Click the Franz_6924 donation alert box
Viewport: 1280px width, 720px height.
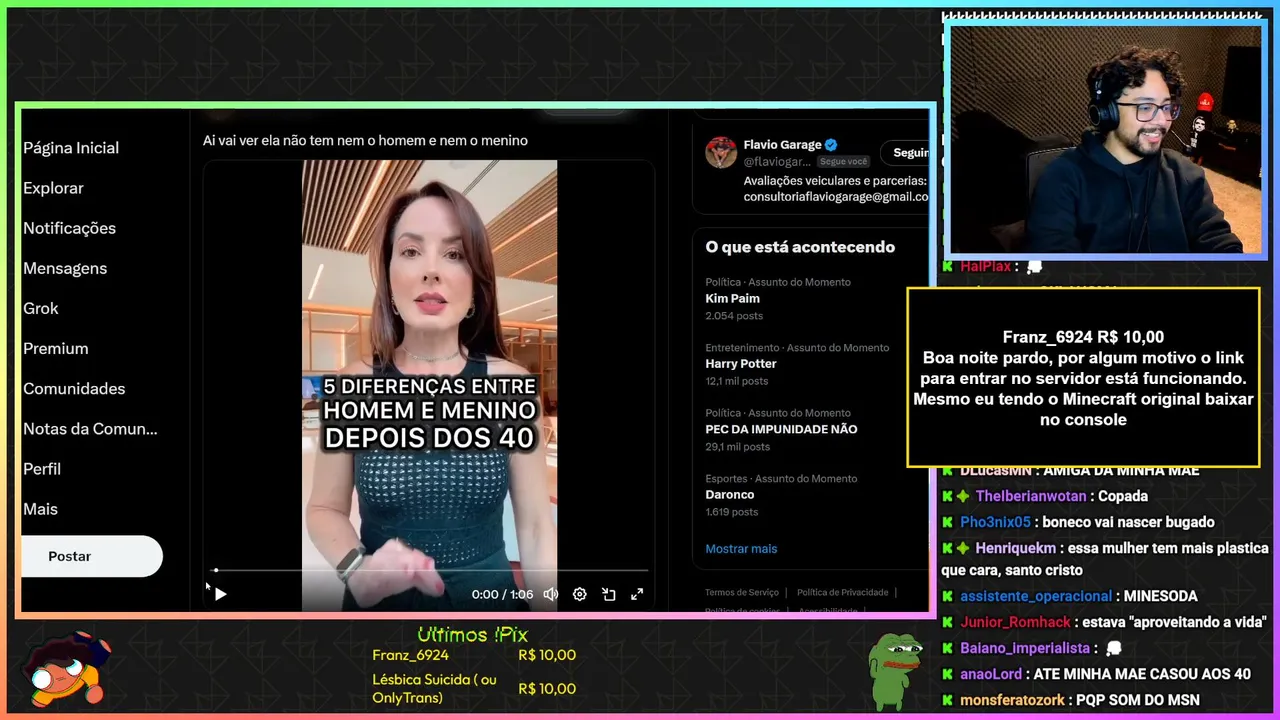(x=1083, y=378)
